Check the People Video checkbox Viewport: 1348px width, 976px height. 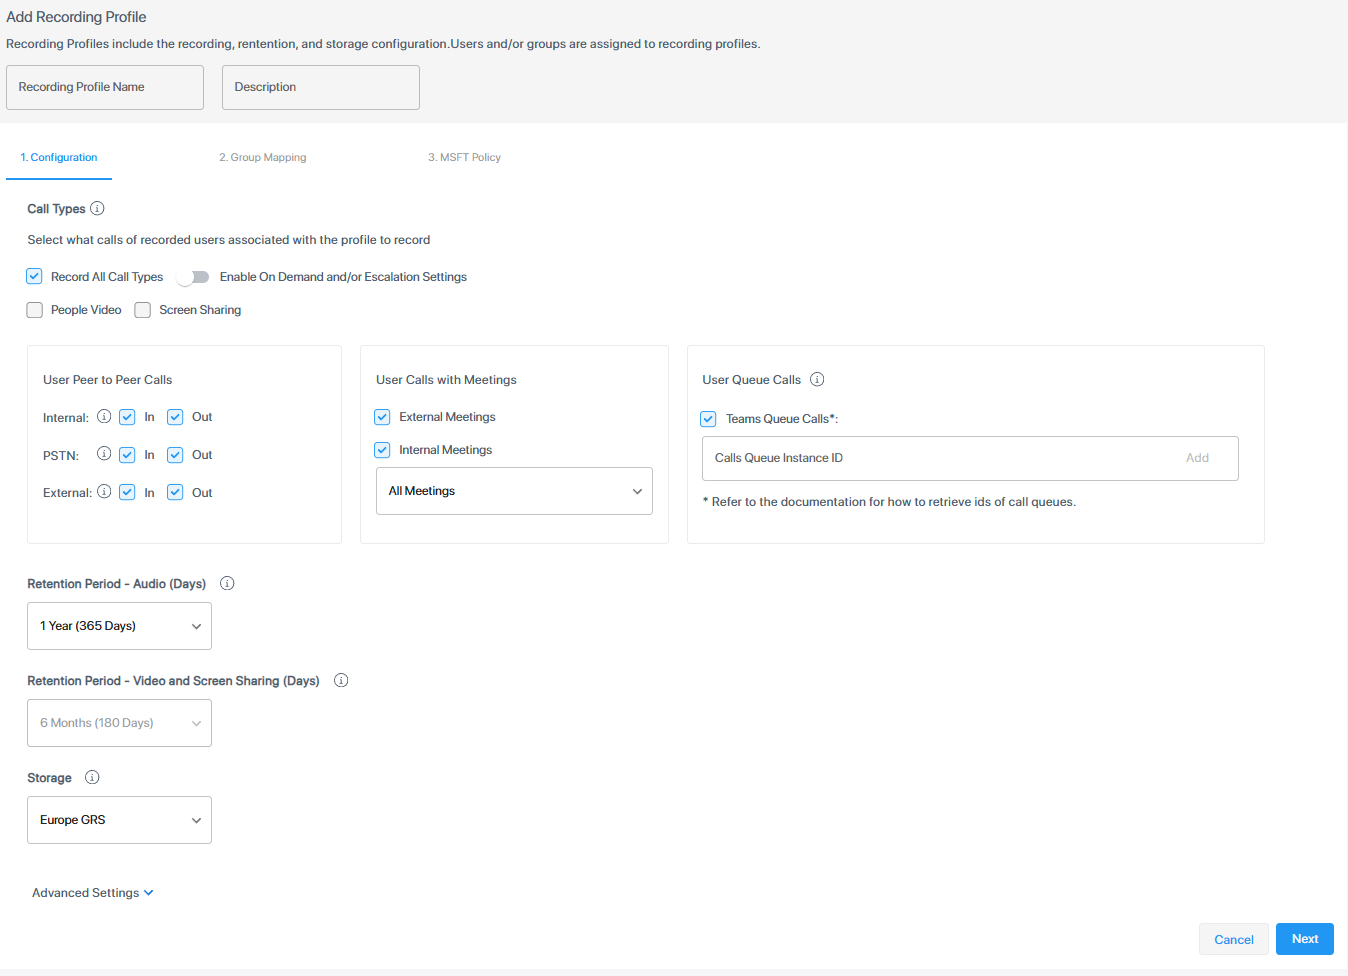35,310
